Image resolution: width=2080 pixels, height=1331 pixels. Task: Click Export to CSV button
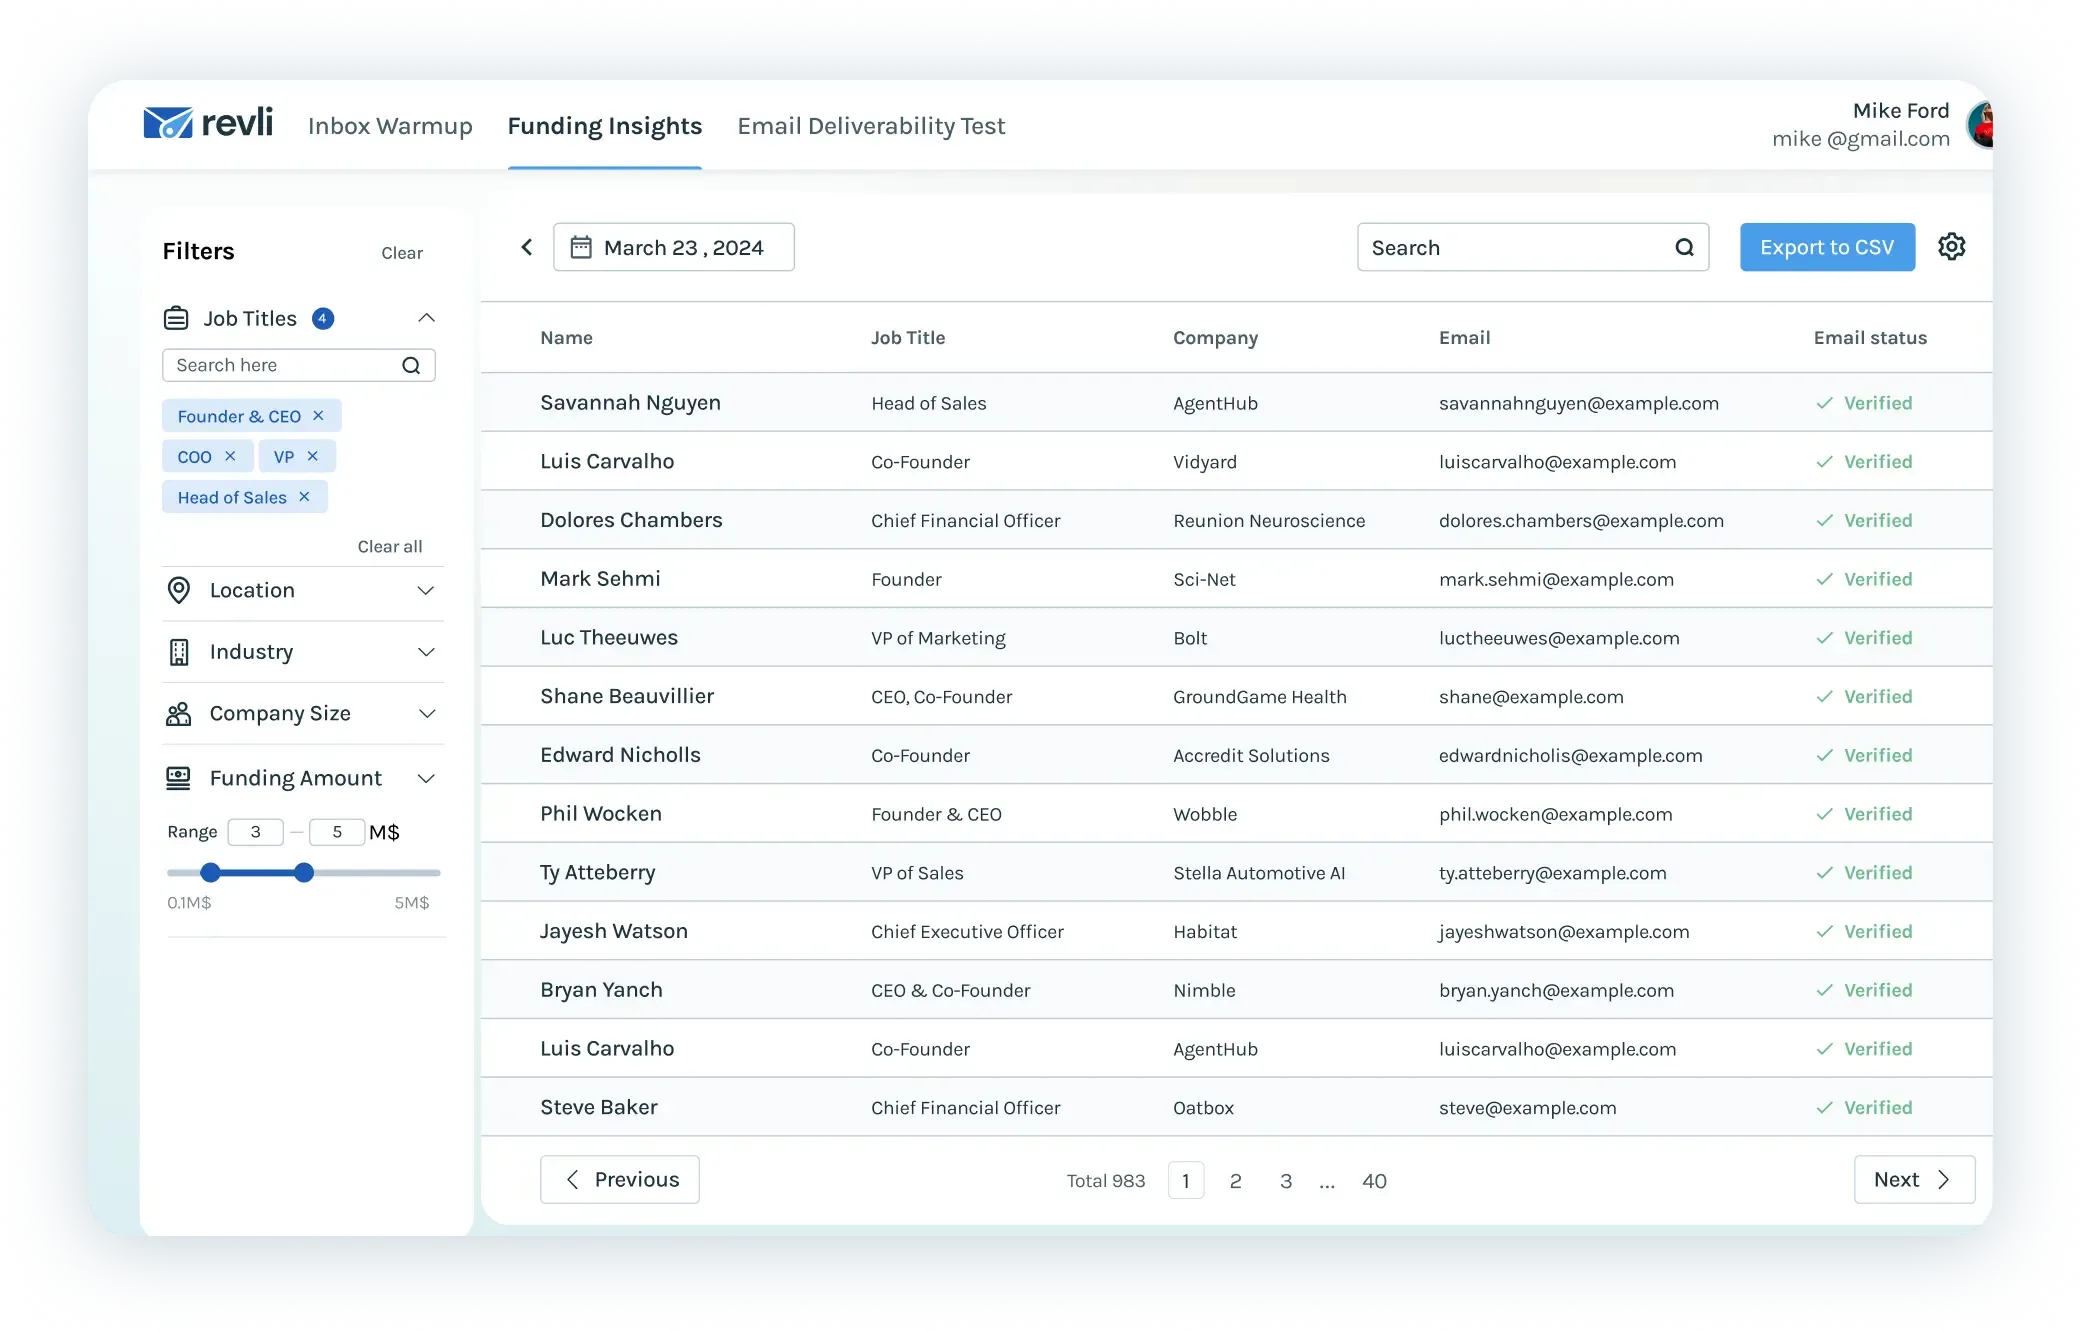pyautogui.click(x=1827, y=247)
